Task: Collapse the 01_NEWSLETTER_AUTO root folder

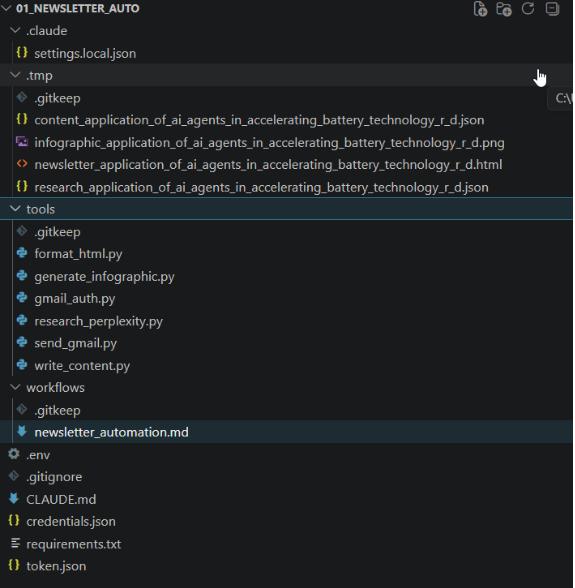Action: 6,8
